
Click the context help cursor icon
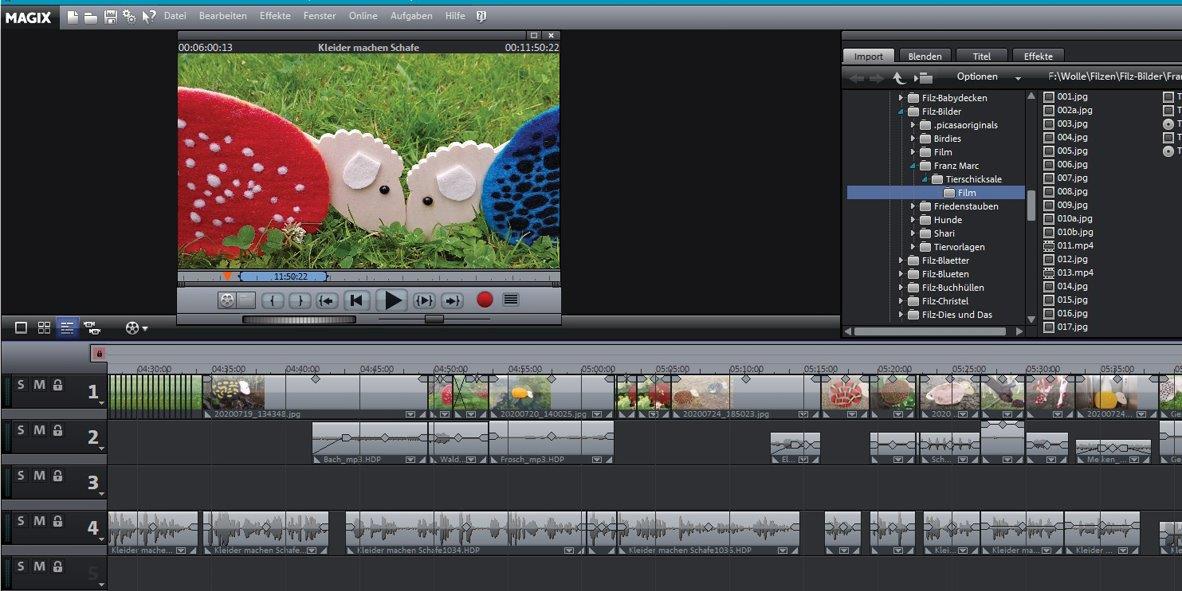click(149, 16)
